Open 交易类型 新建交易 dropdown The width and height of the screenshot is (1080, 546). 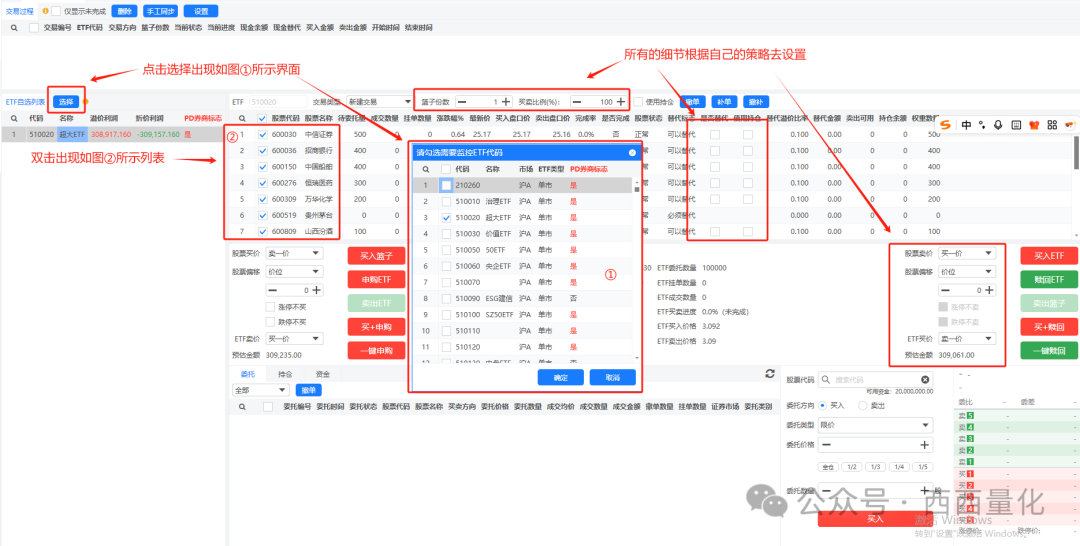coord(379,102)
